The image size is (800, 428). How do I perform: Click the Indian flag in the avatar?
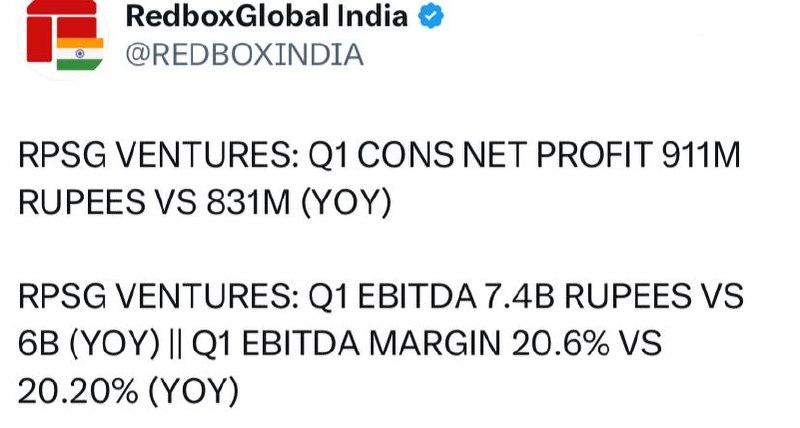point(80,54)
